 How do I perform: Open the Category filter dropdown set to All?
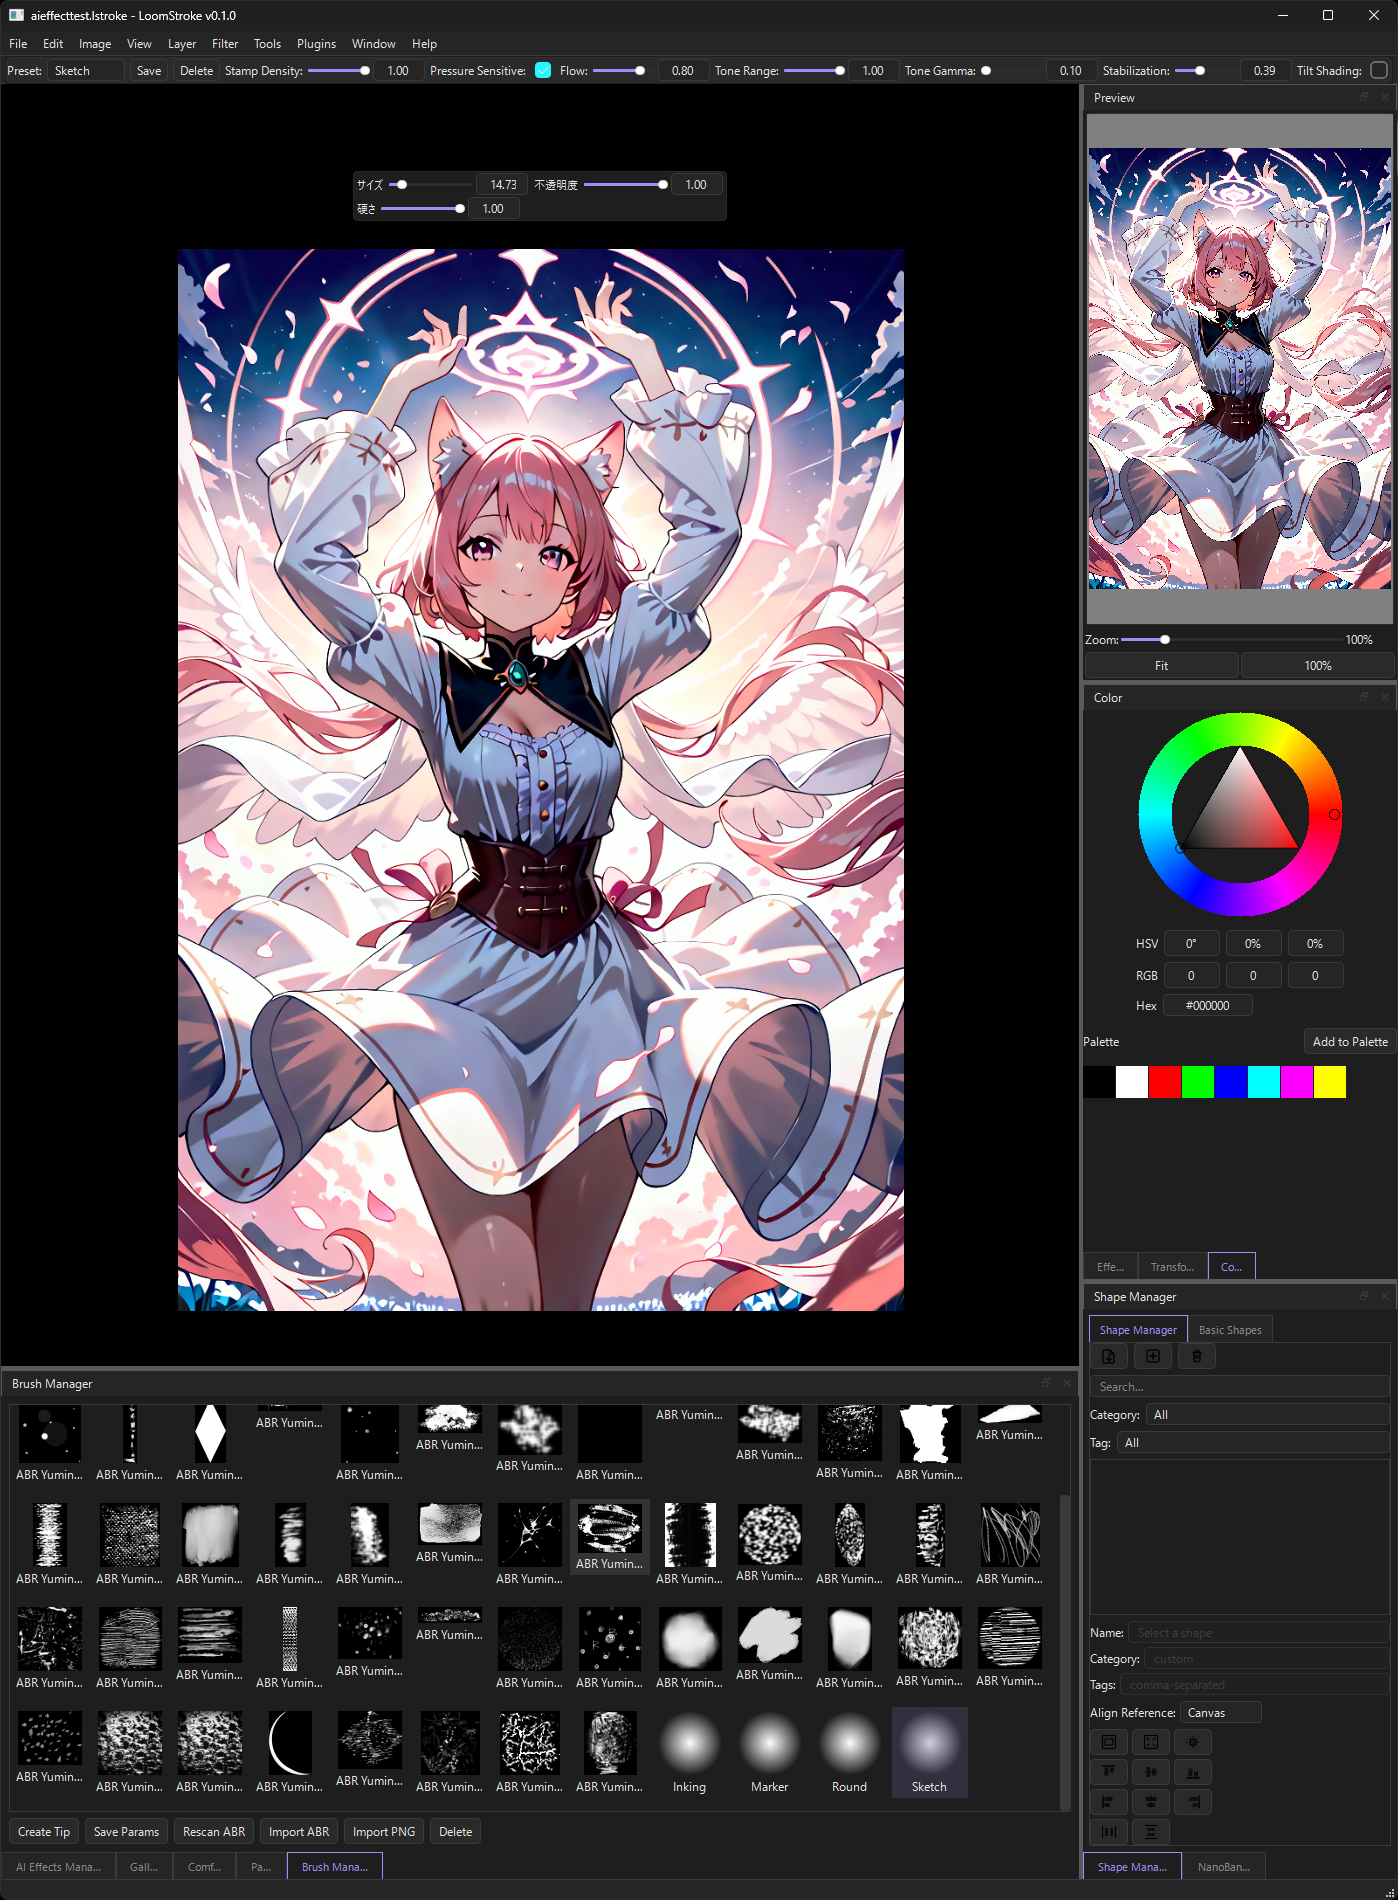[x=1268, y=1415]
